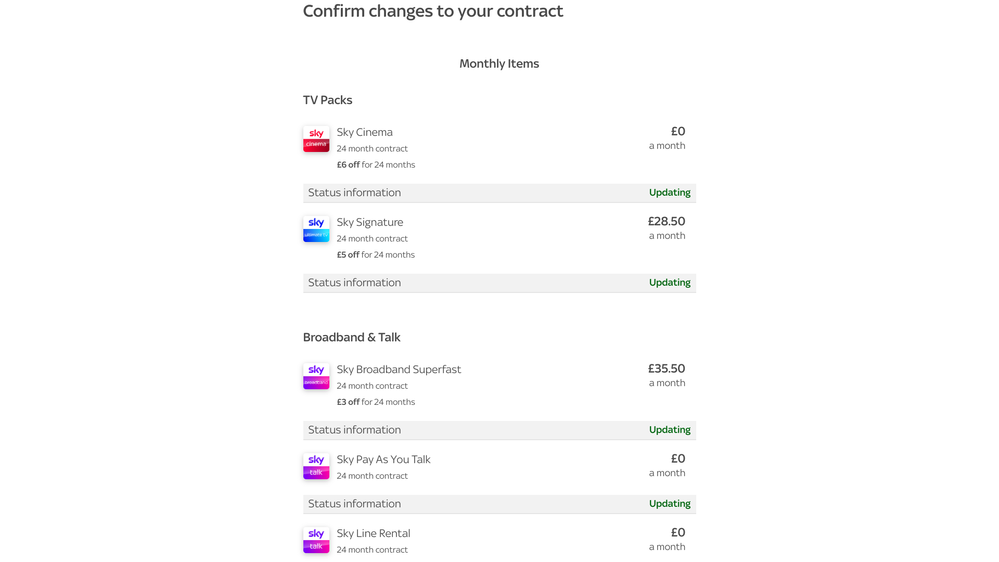
Task: Expand Status information under Sky Signature
Action: (500, 283)
